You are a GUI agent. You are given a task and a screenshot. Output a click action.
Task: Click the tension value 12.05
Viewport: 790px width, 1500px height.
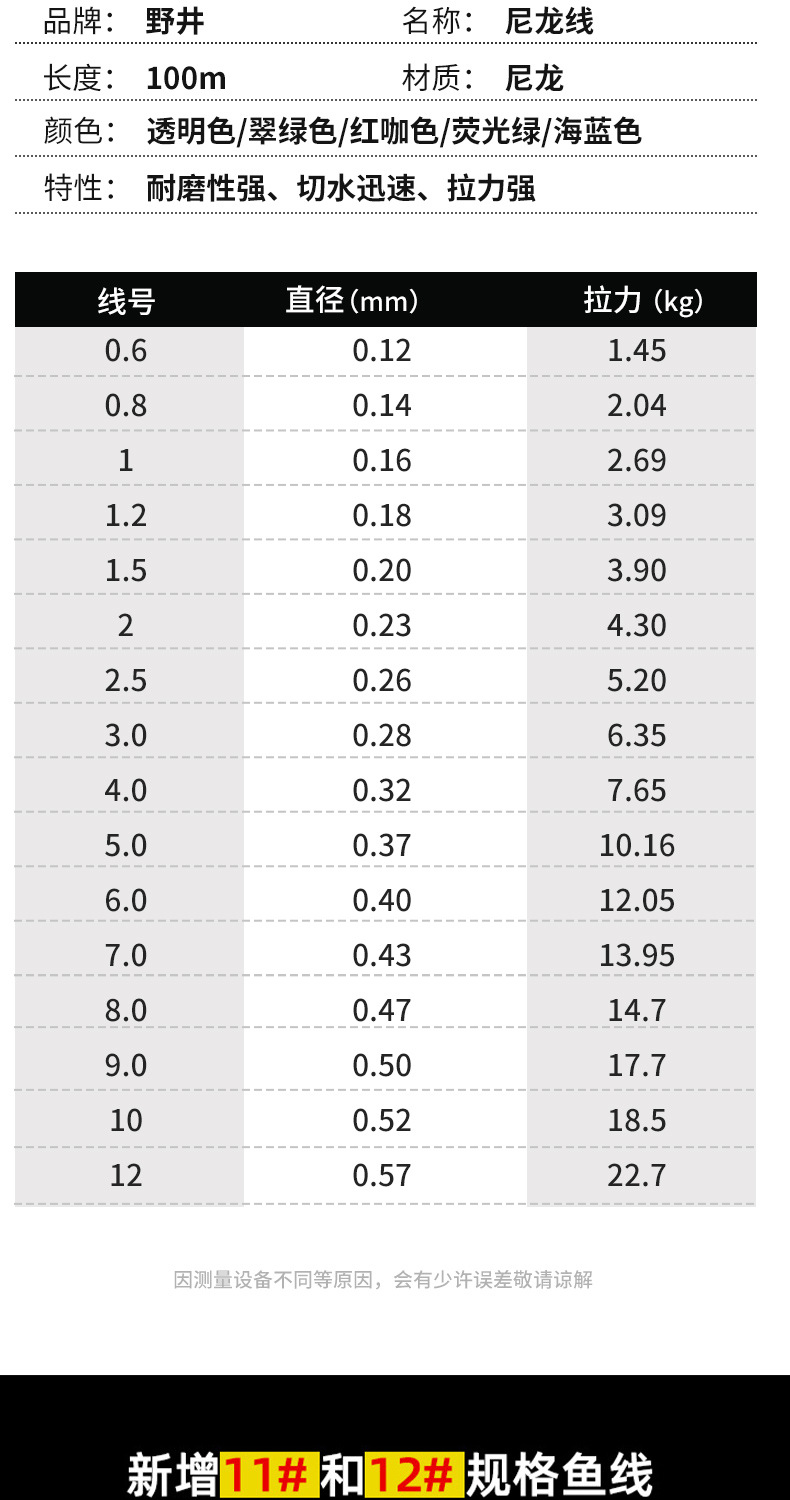637,901
